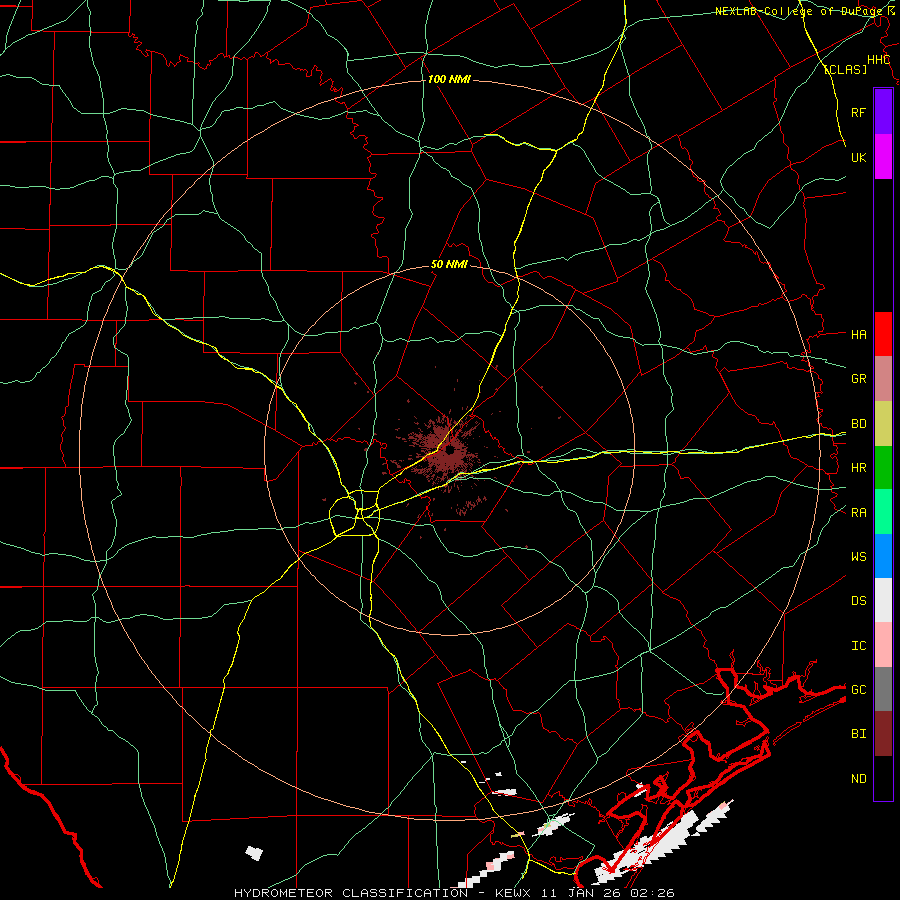The image size is (900, 900).
Task: Click the WS legend label
Action: pyautogui.click(x=858, y=557)
